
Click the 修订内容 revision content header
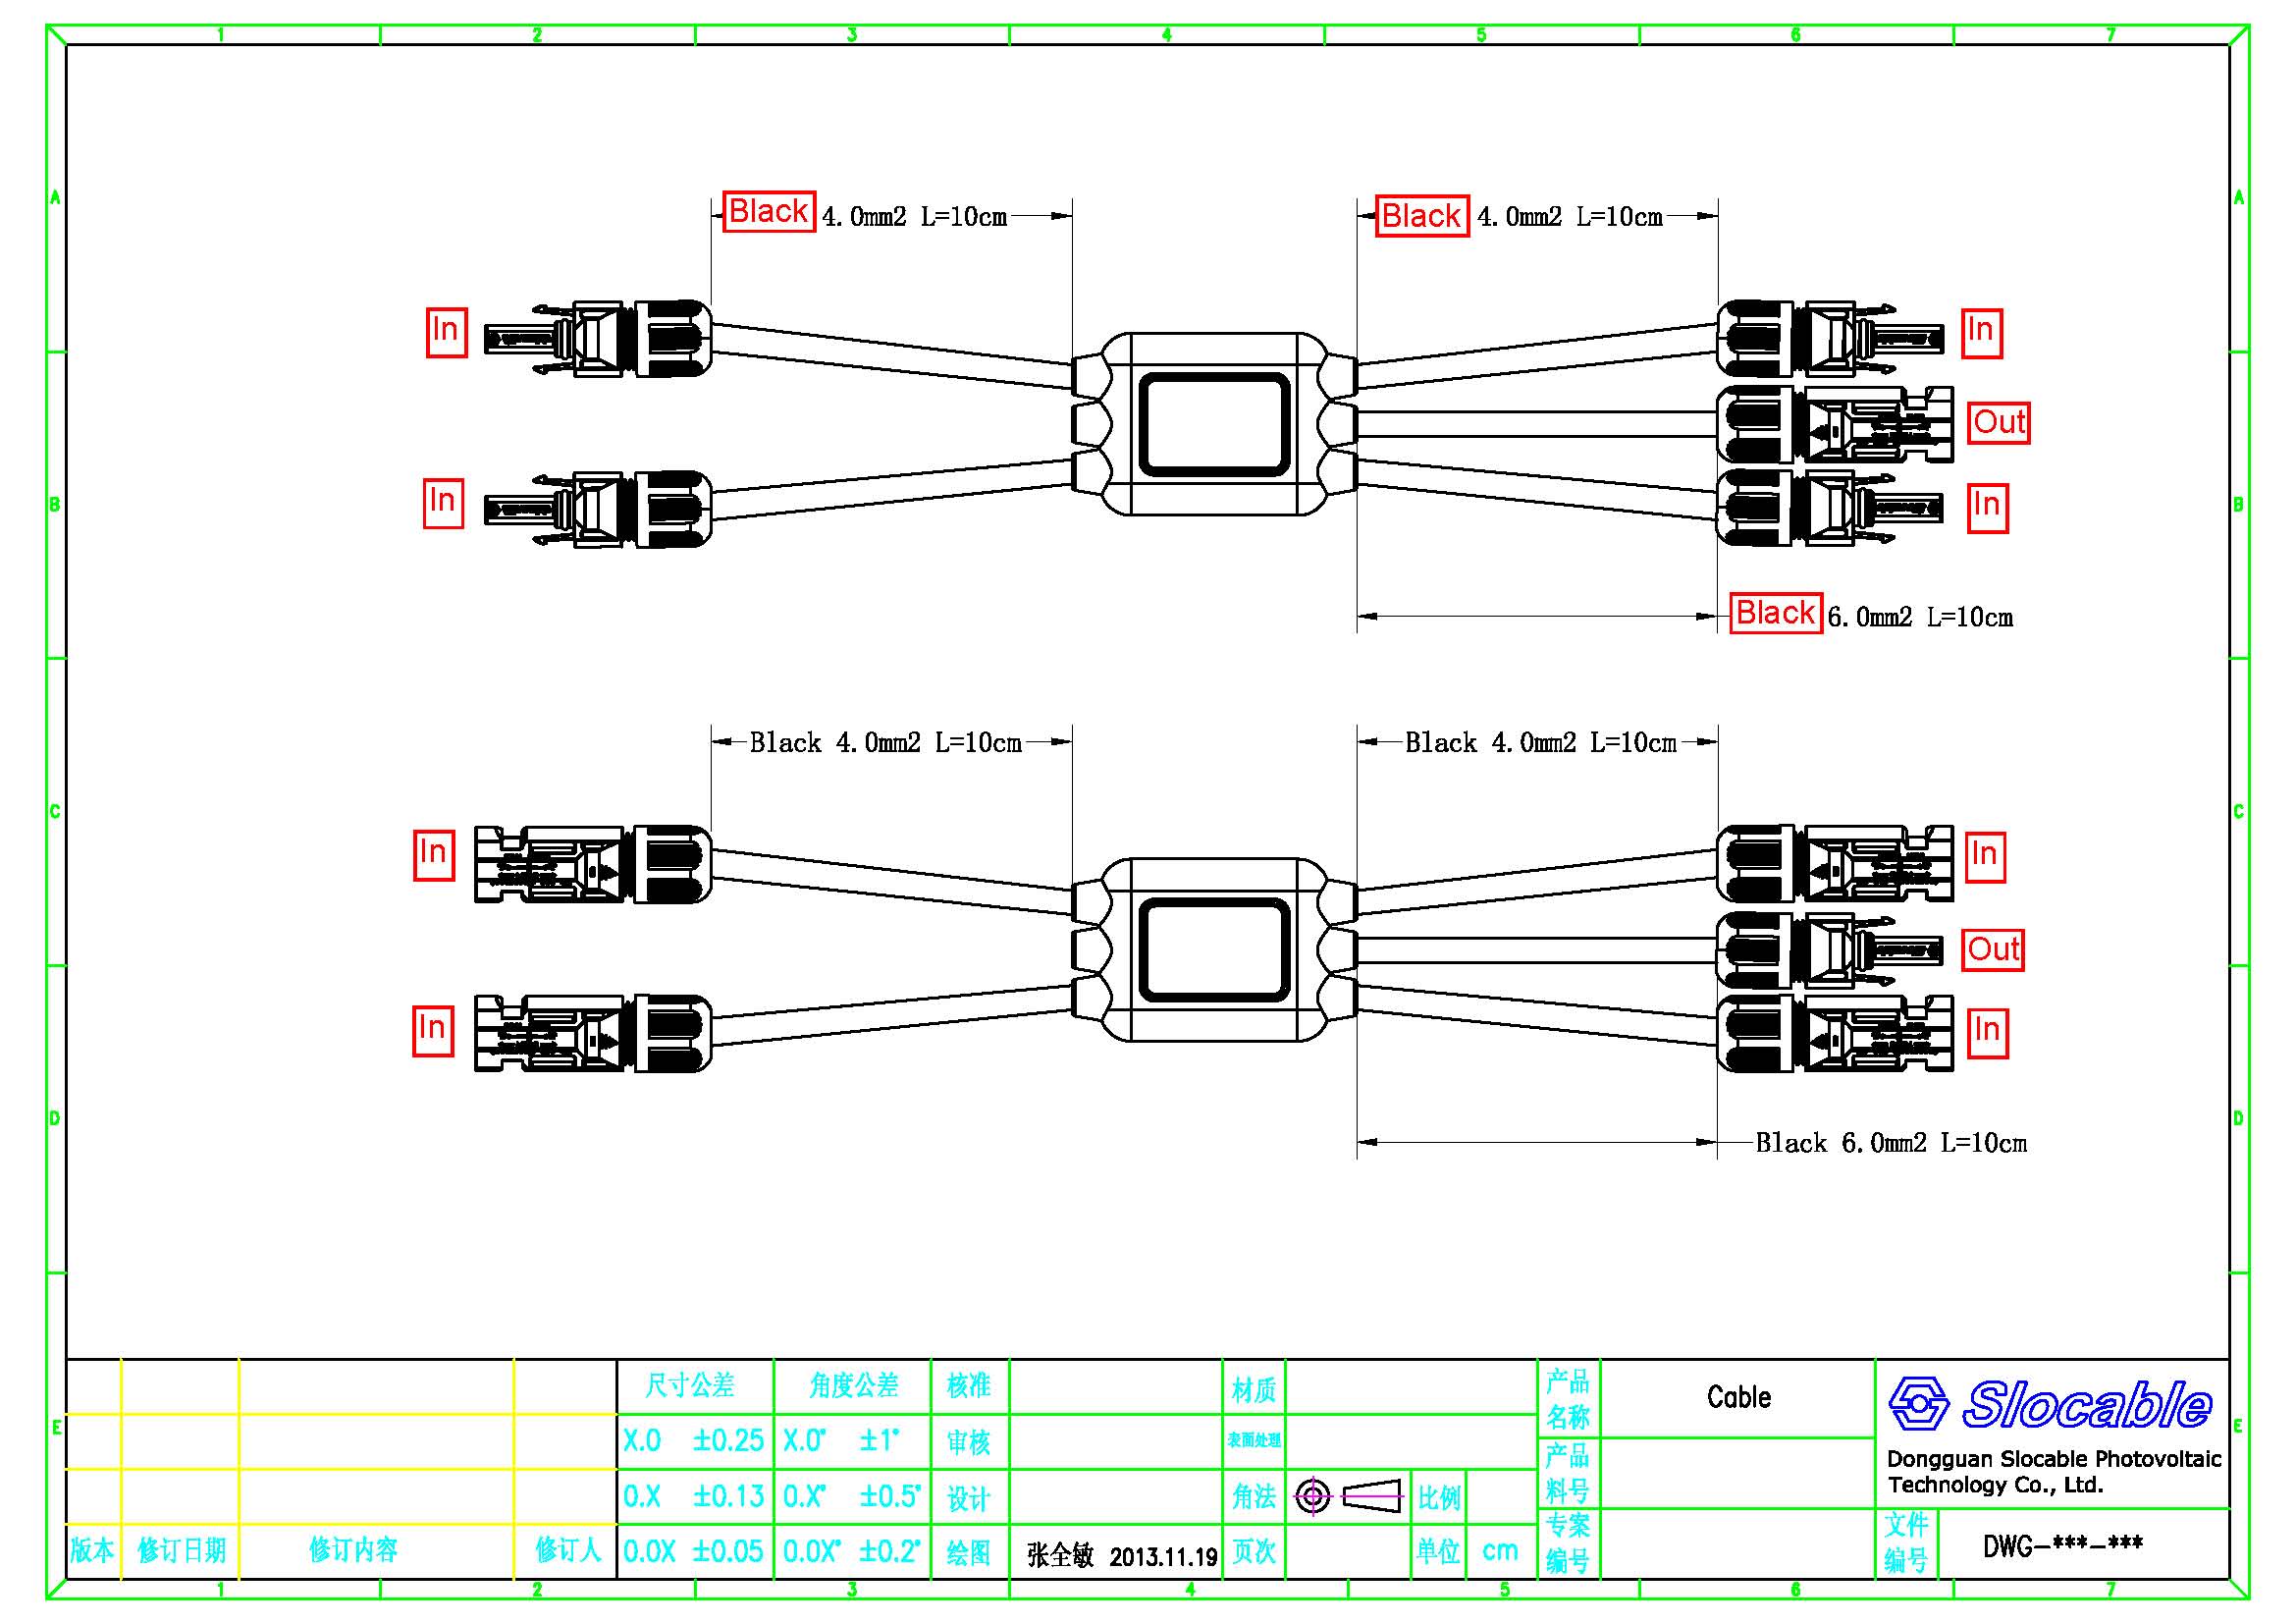[353, 1550]
